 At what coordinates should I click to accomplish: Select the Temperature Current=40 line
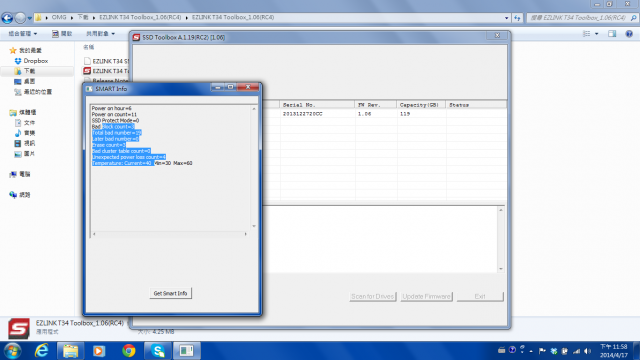(142, 163)
